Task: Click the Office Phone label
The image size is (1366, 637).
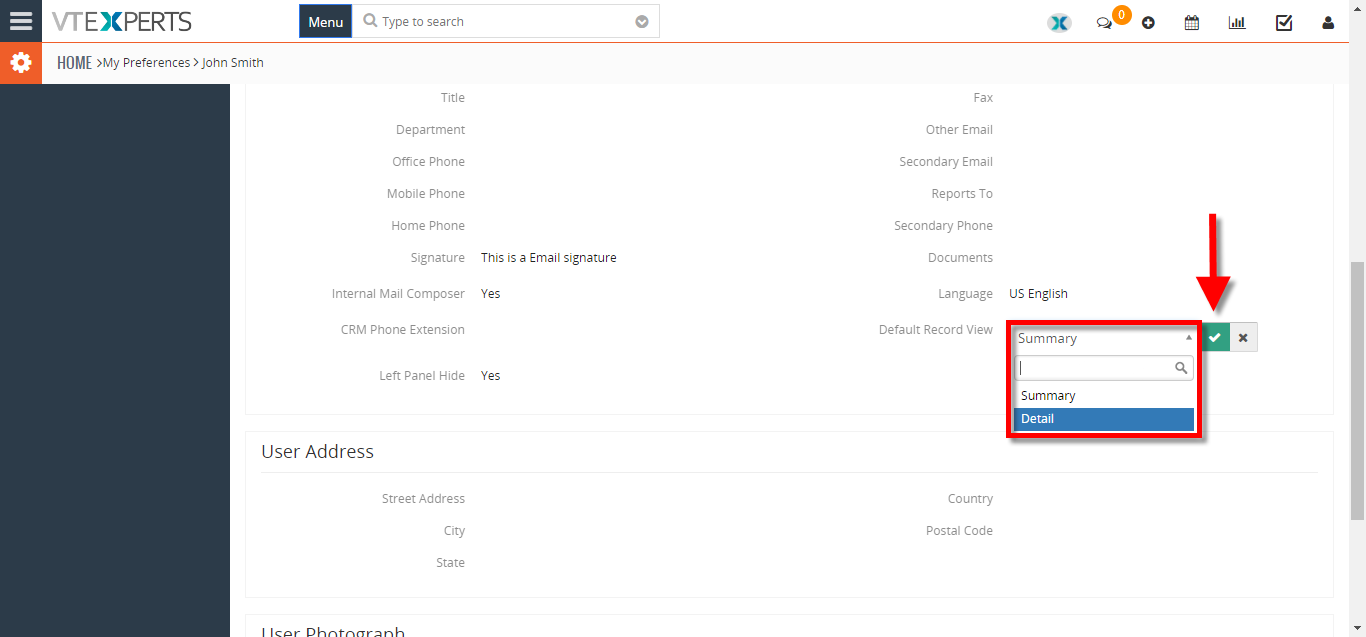Action: point(429,162)
